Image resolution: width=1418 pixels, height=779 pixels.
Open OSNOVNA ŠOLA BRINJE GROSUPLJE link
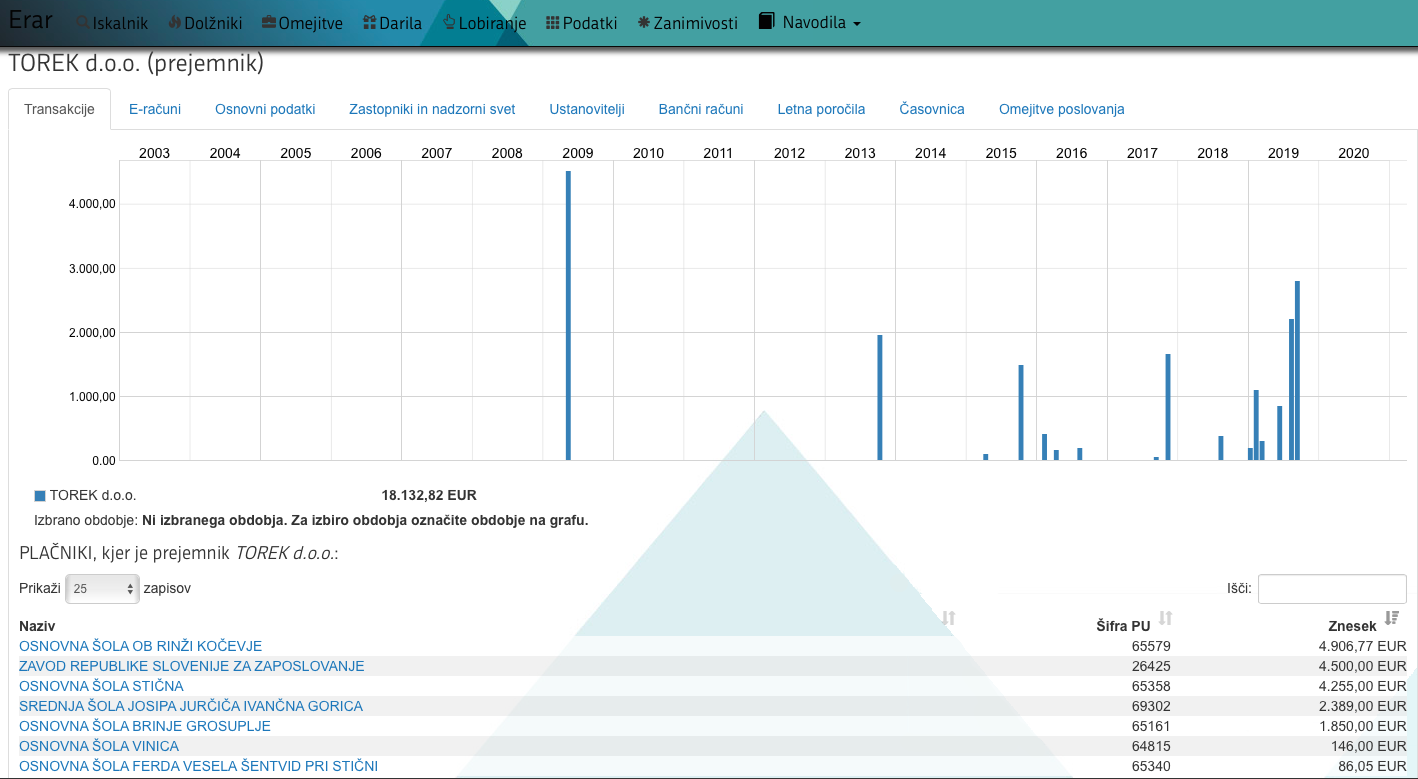point(145,726)
